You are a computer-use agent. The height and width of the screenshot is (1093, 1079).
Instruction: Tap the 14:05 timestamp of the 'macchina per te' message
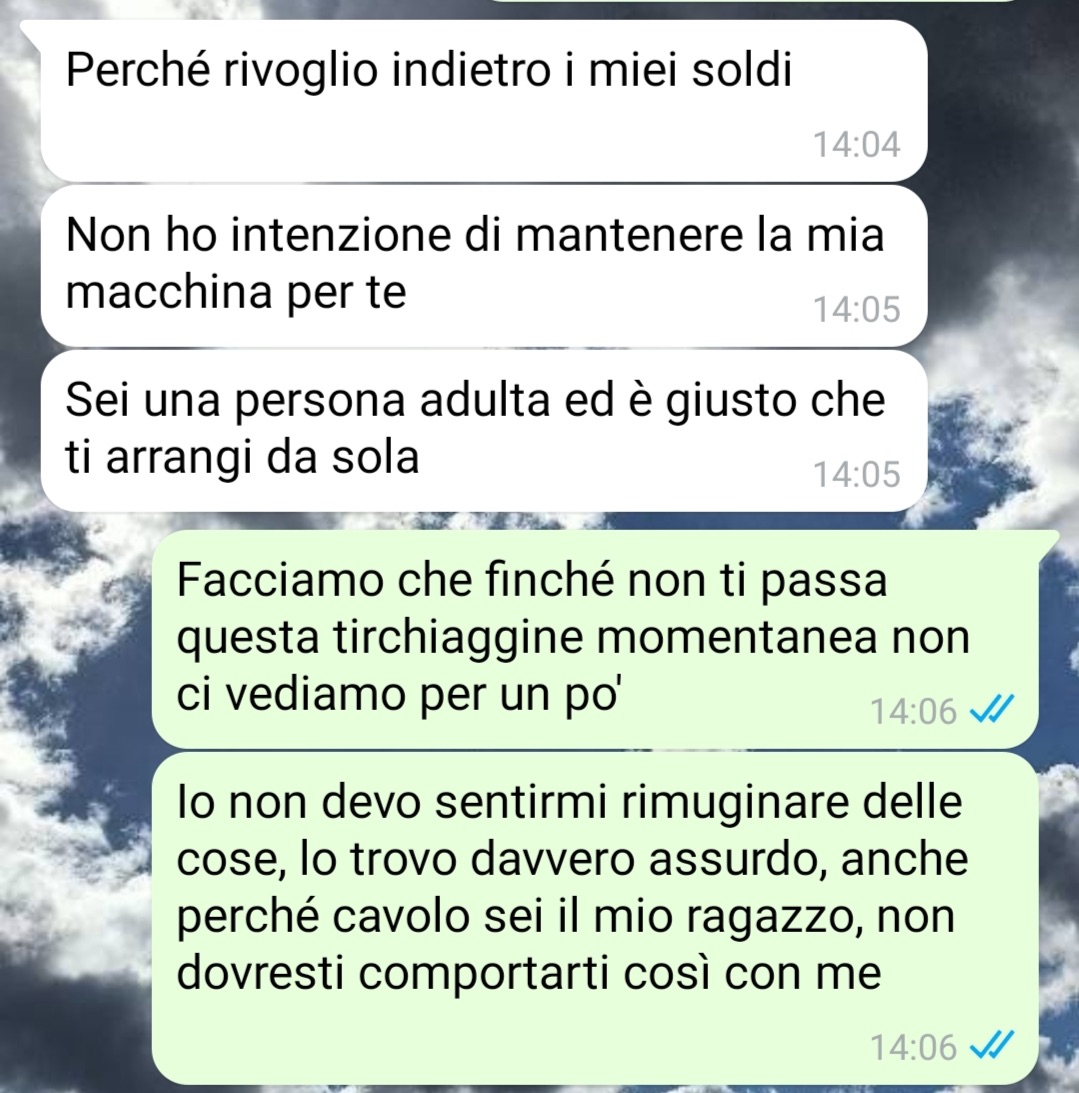coord(857,309)
